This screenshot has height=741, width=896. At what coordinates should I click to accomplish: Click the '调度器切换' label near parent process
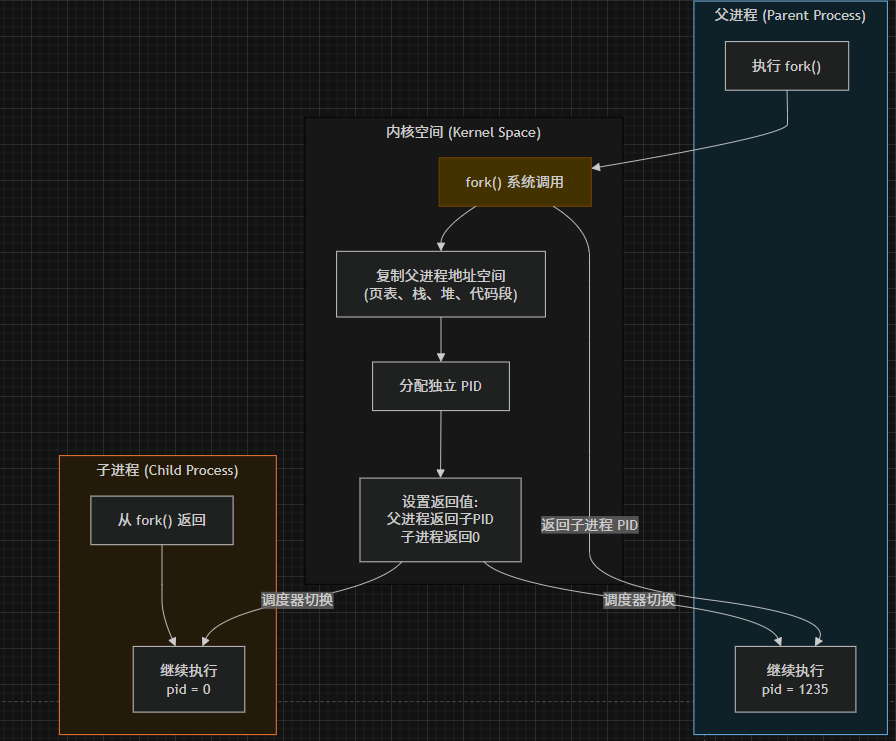click(639, 600)
